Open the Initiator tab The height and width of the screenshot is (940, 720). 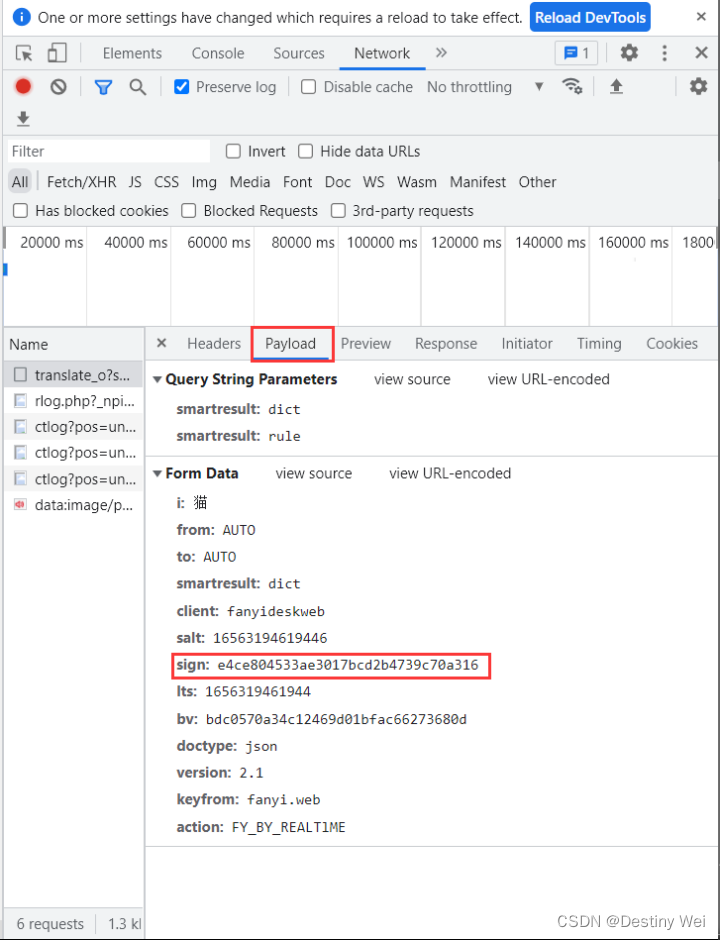[527, 344]
